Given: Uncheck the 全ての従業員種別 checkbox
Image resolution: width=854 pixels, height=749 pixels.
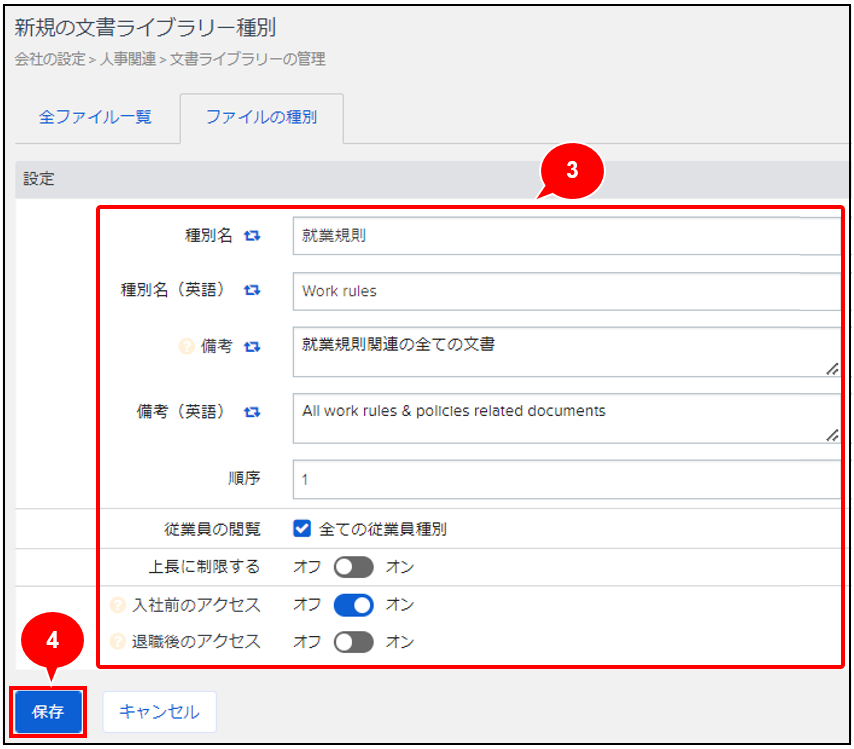Looking at the screenshot, I should (302, 529).
